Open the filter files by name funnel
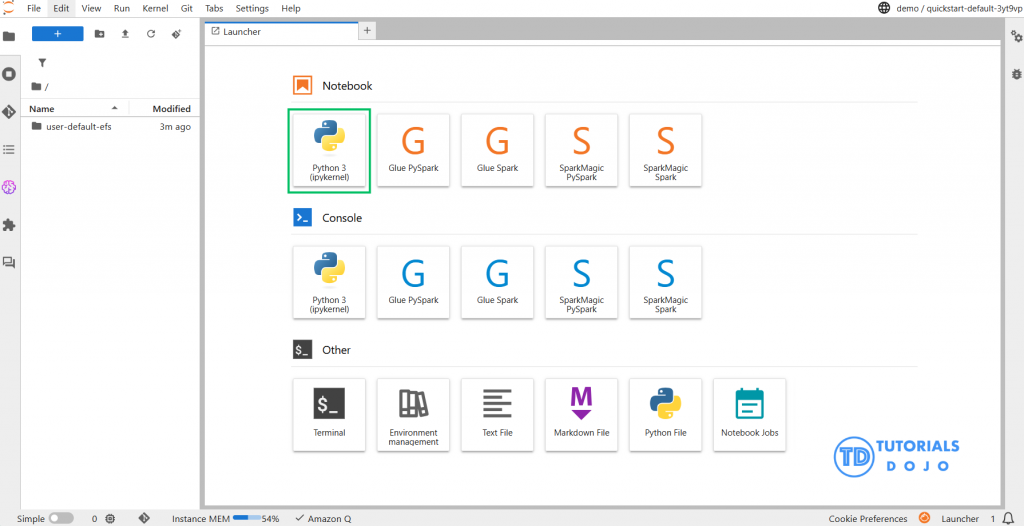The height and width of the screenshot is (526, 1024). tap(42, 62)
